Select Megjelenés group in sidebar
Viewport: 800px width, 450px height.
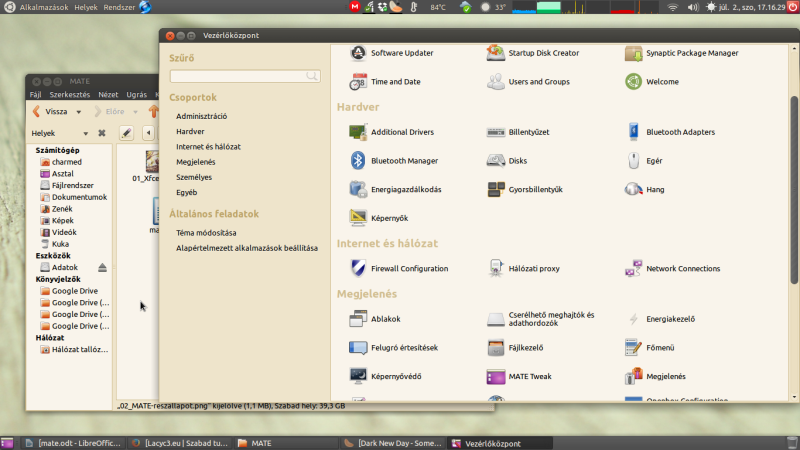(196, 162)
